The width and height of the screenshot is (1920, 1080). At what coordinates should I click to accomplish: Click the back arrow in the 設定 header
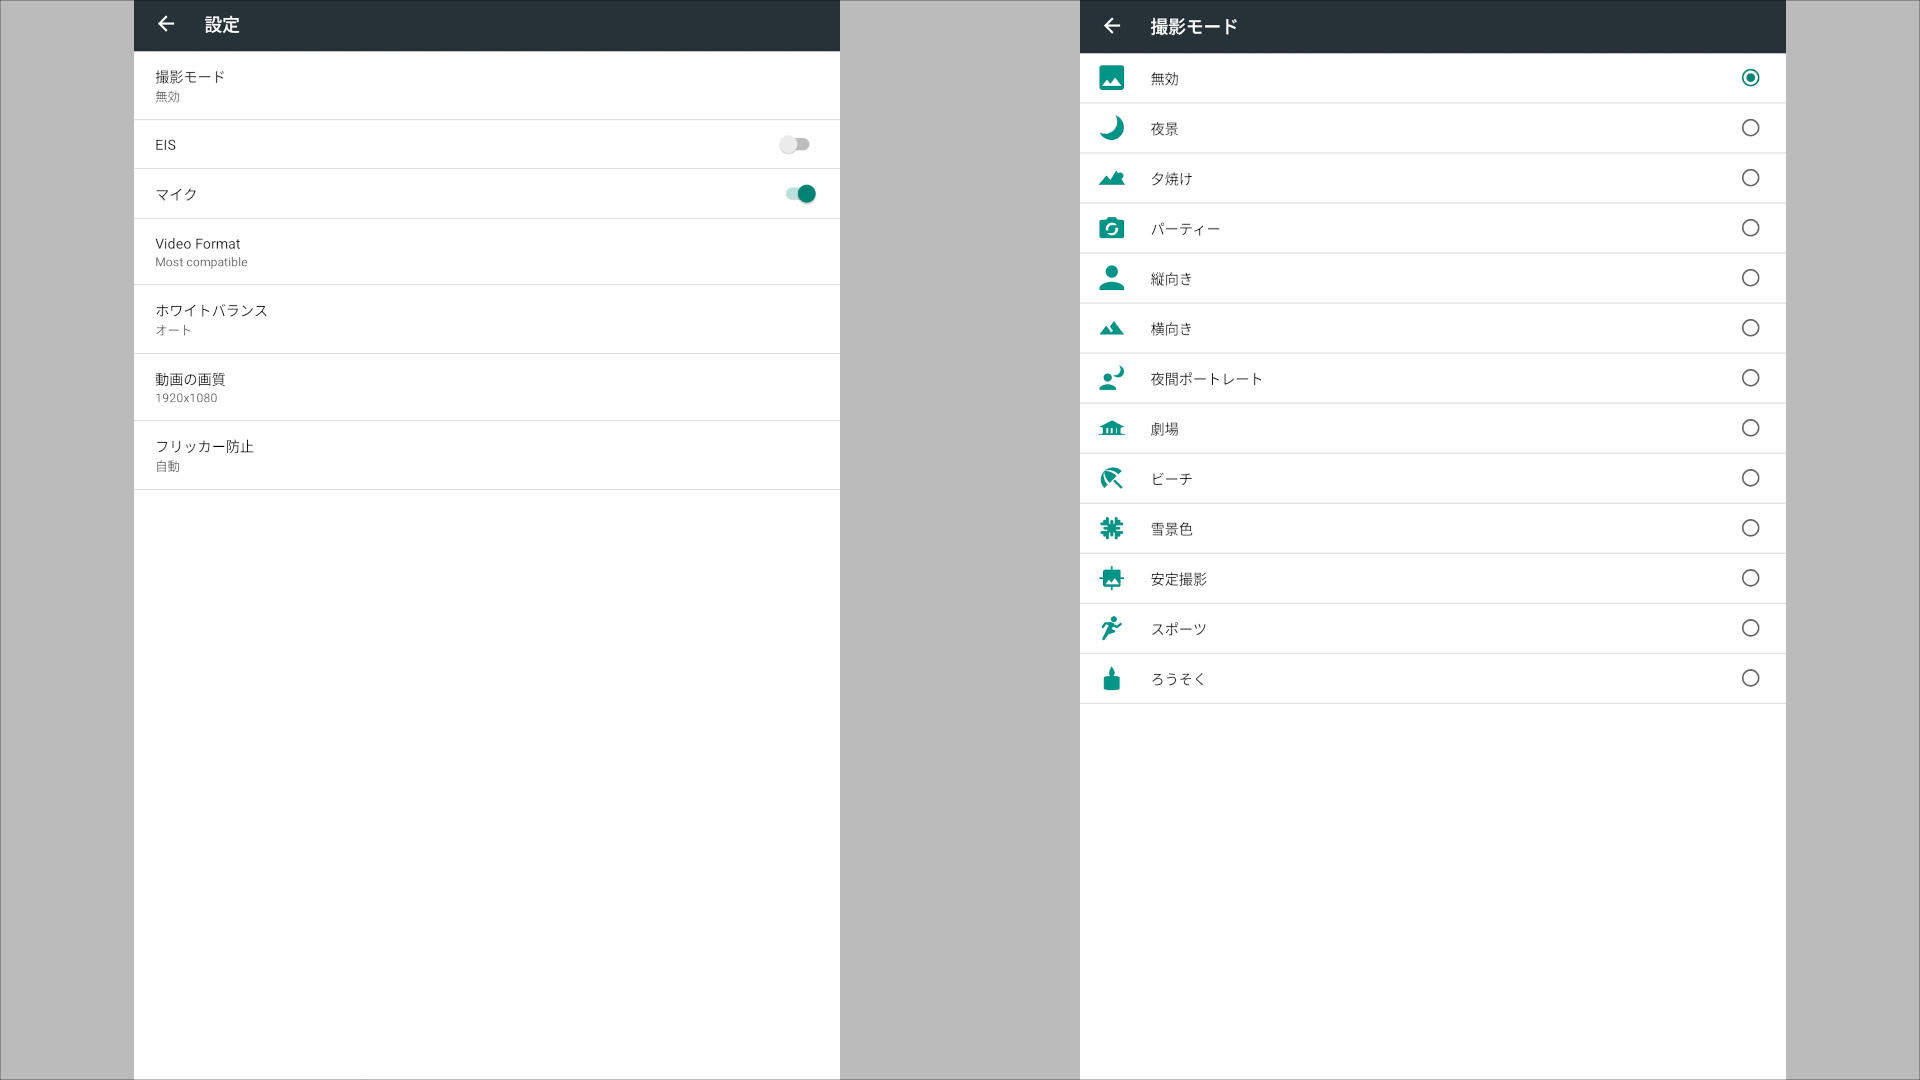point(166,24)
